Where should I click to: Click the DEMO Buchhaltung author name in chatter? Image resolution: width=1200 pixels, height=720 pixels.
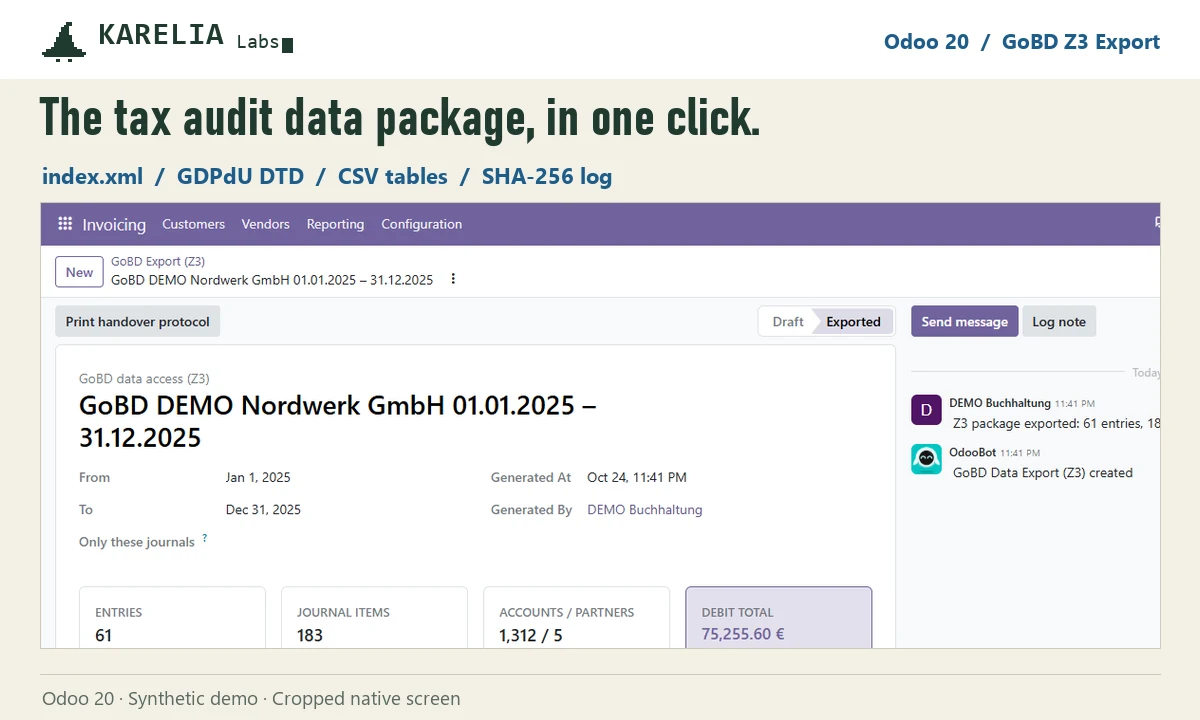coord(1000,403)
